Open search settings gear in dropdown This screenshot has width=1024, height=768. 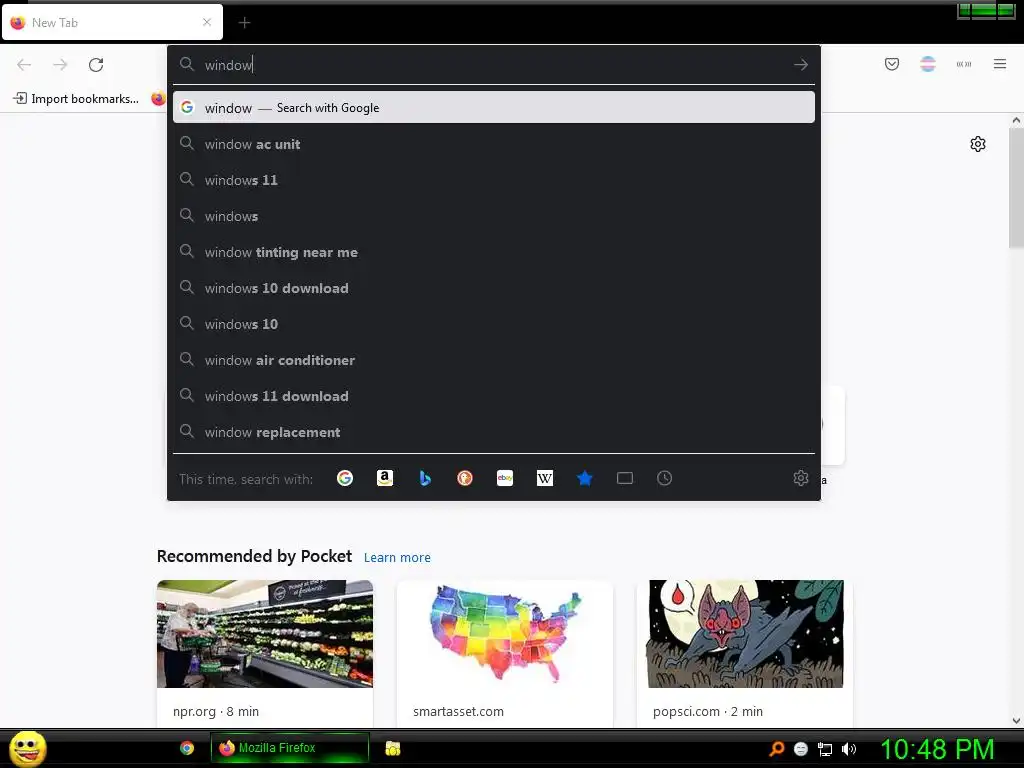coord(801,478)
